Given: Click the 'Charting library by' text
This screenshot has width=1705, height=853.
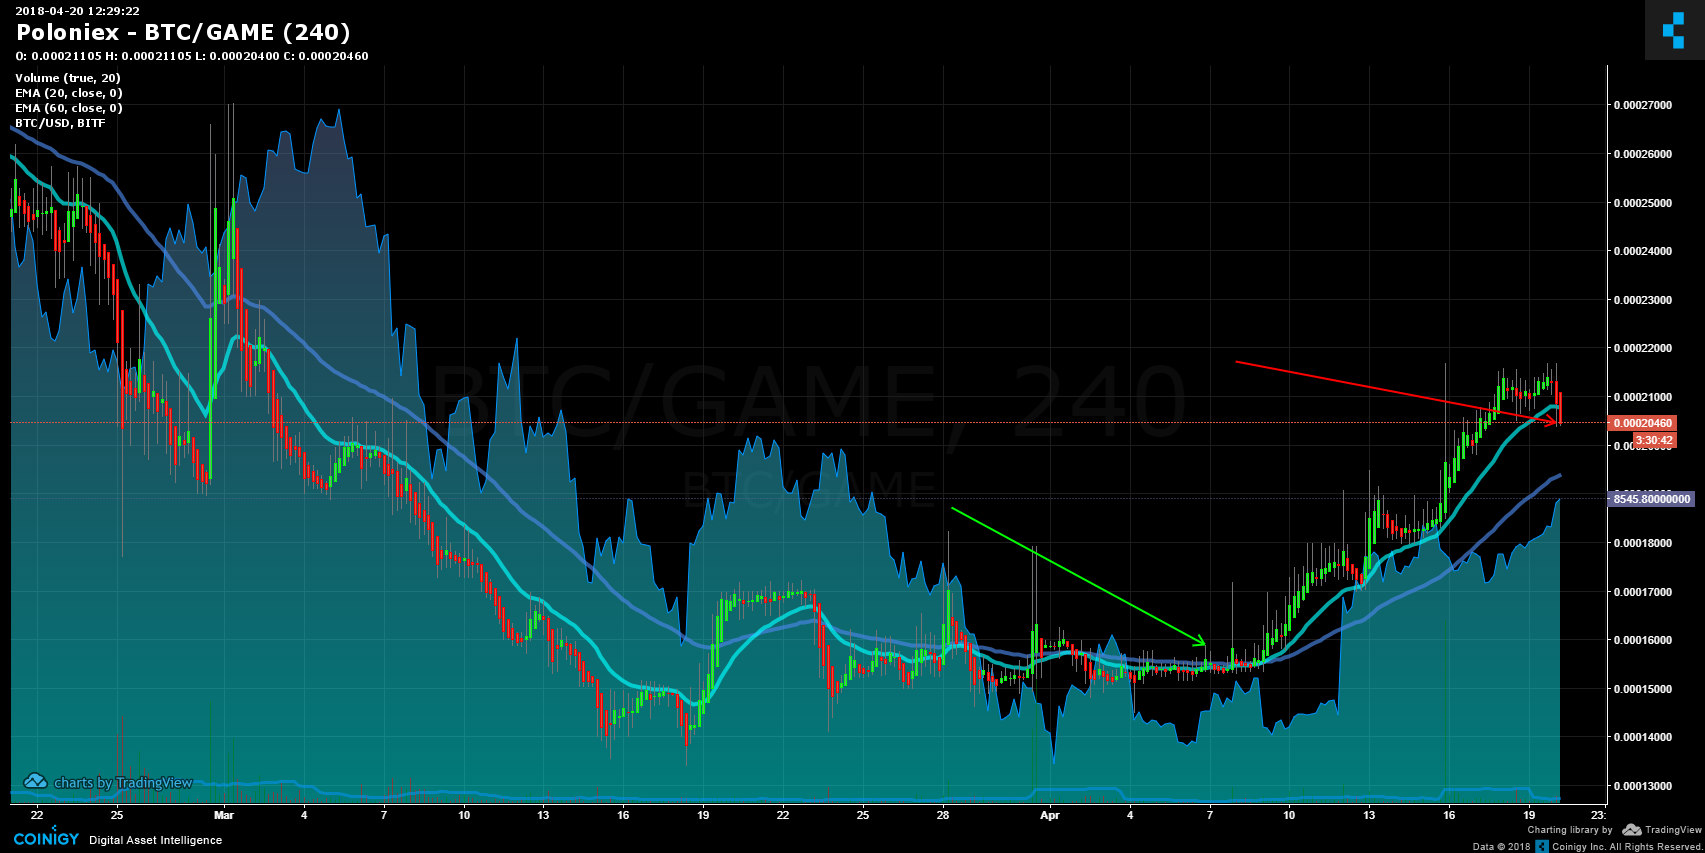Looking at the screenshot, I should tap(1570, 830).
